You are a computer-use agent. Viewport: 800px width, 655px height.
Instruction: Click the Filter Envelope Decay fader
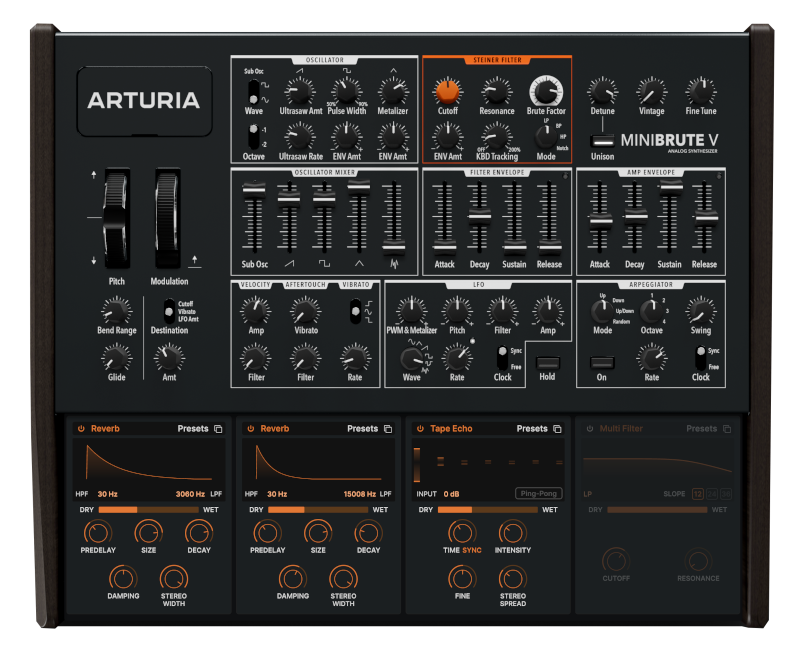click(x=479, y=217)
